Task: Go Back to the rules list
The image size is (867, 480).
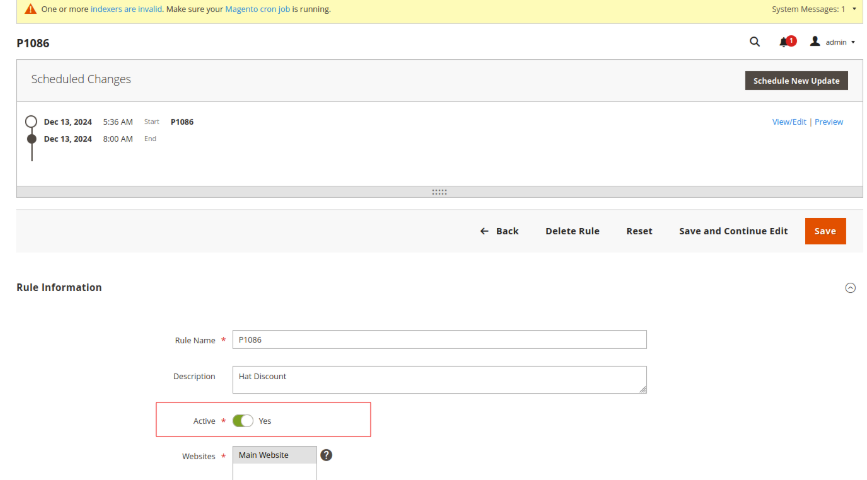Action: tap(499, 231)
